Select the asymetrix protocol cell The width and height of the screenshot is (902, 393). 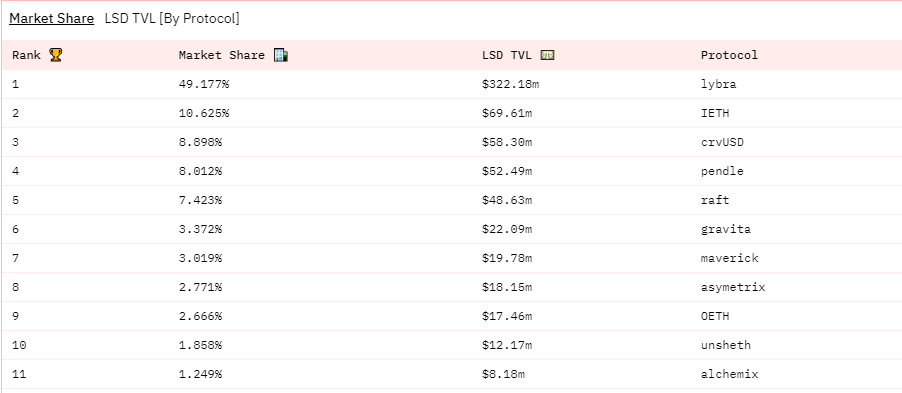pyautogui.click(x=733, y=287)
